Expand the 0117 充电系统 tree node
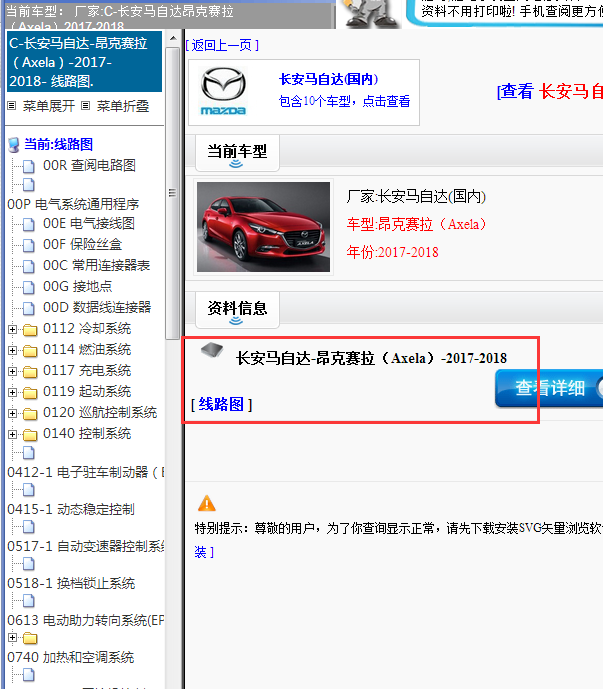The width and height of the screenshot is (603, 689). [x=12, y=371]
